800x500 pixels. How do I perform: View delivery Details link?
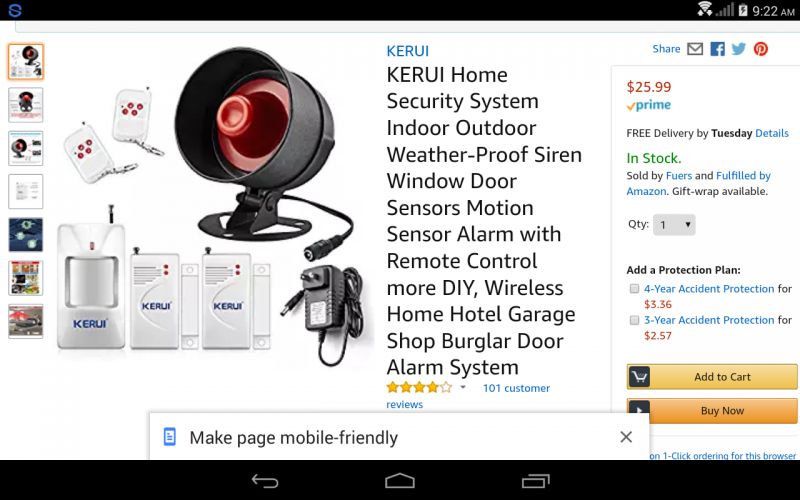(x=772, y=133)
